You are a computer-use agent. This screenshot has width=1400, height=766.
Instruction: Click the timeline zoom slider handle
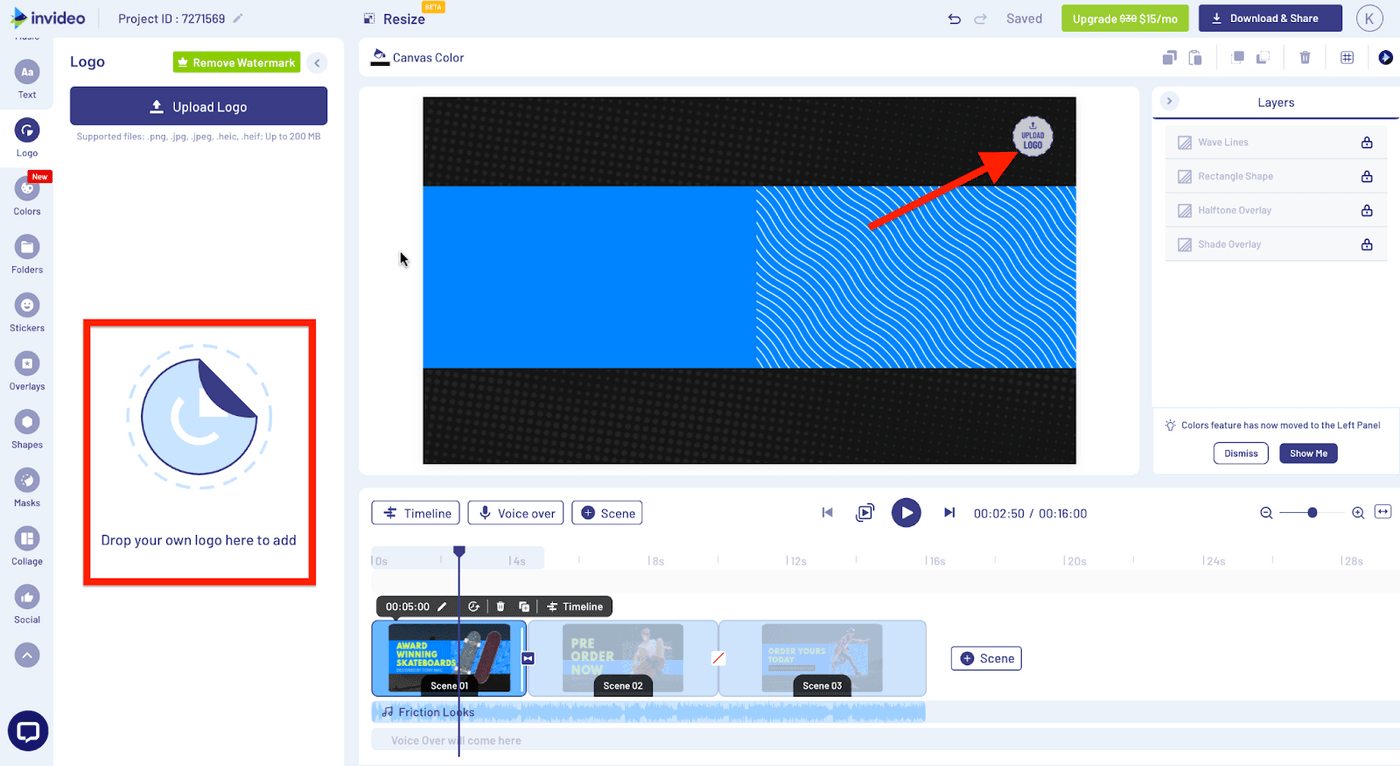(1312, 513)
